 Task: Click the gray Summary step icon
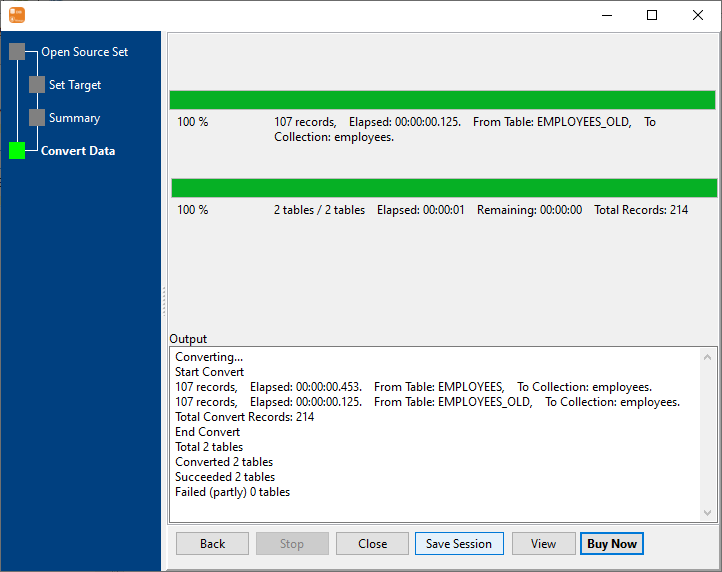[x=37, y=118]
